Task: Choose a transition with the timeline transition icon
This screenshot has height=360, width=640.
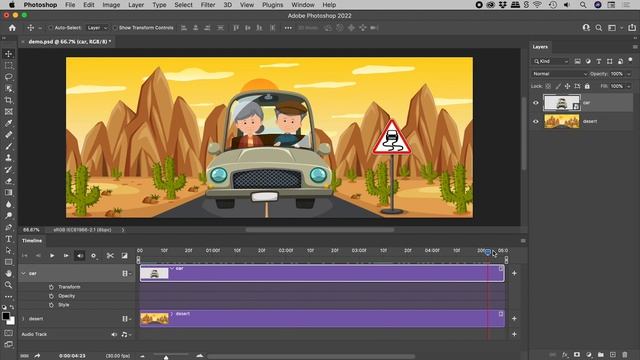Action: pos(124,256)
